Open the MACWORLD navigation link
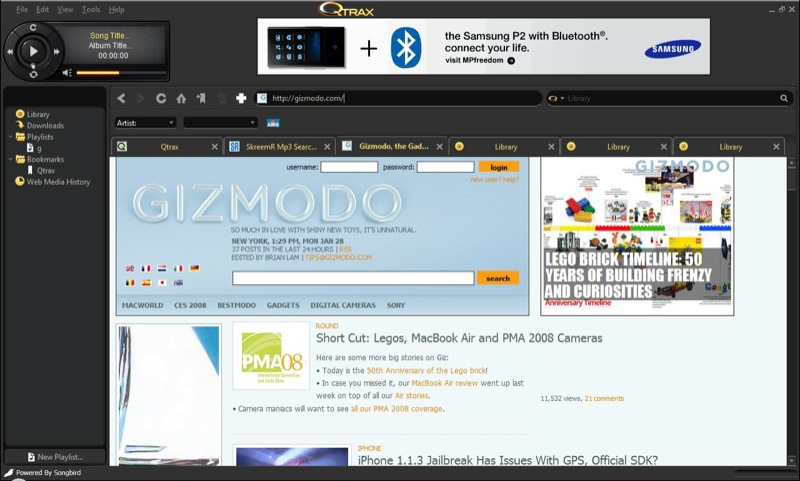This screenshot has width=800, height=481. (142, 305)
